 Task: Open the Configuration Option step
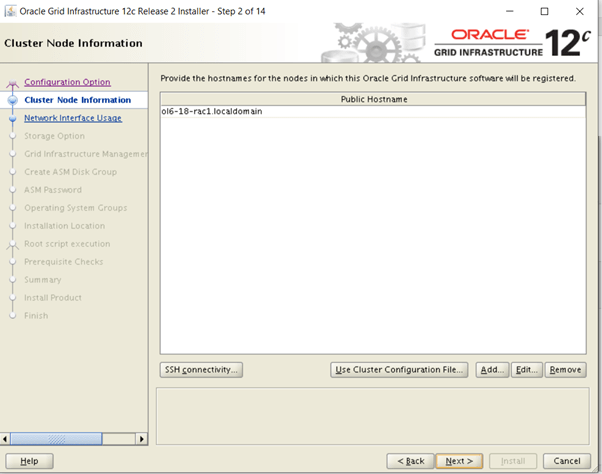coord(67,82)
